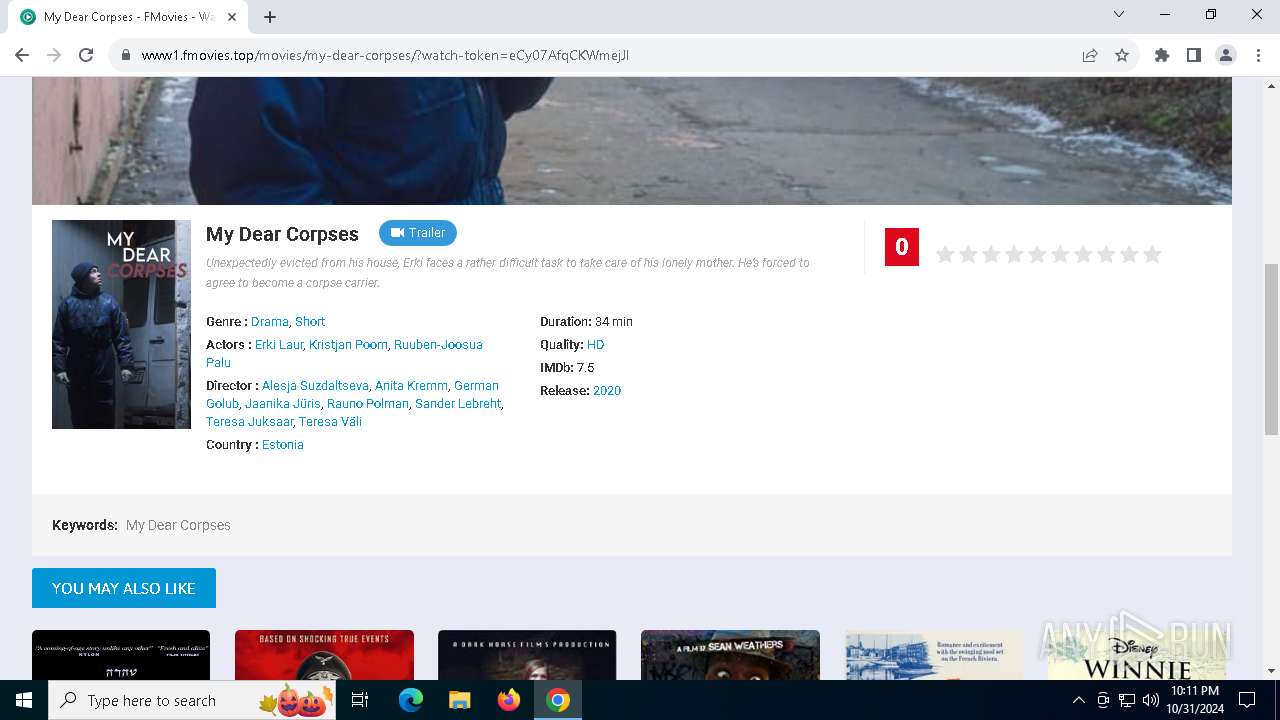Open the HD quality link
Viewport: 1280px width, 720px height.
(596, 345)
